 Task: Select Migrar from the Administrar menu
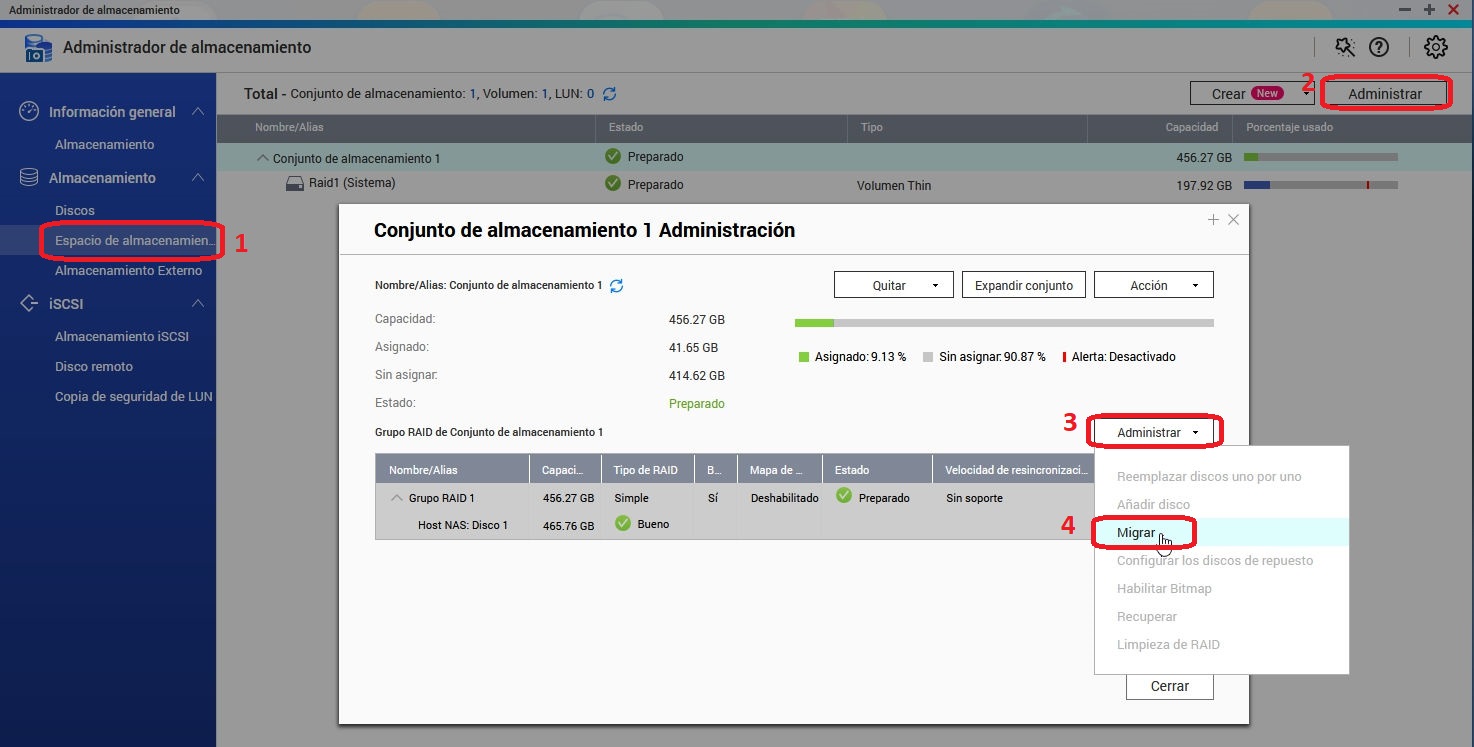[x=1136, y=533]
